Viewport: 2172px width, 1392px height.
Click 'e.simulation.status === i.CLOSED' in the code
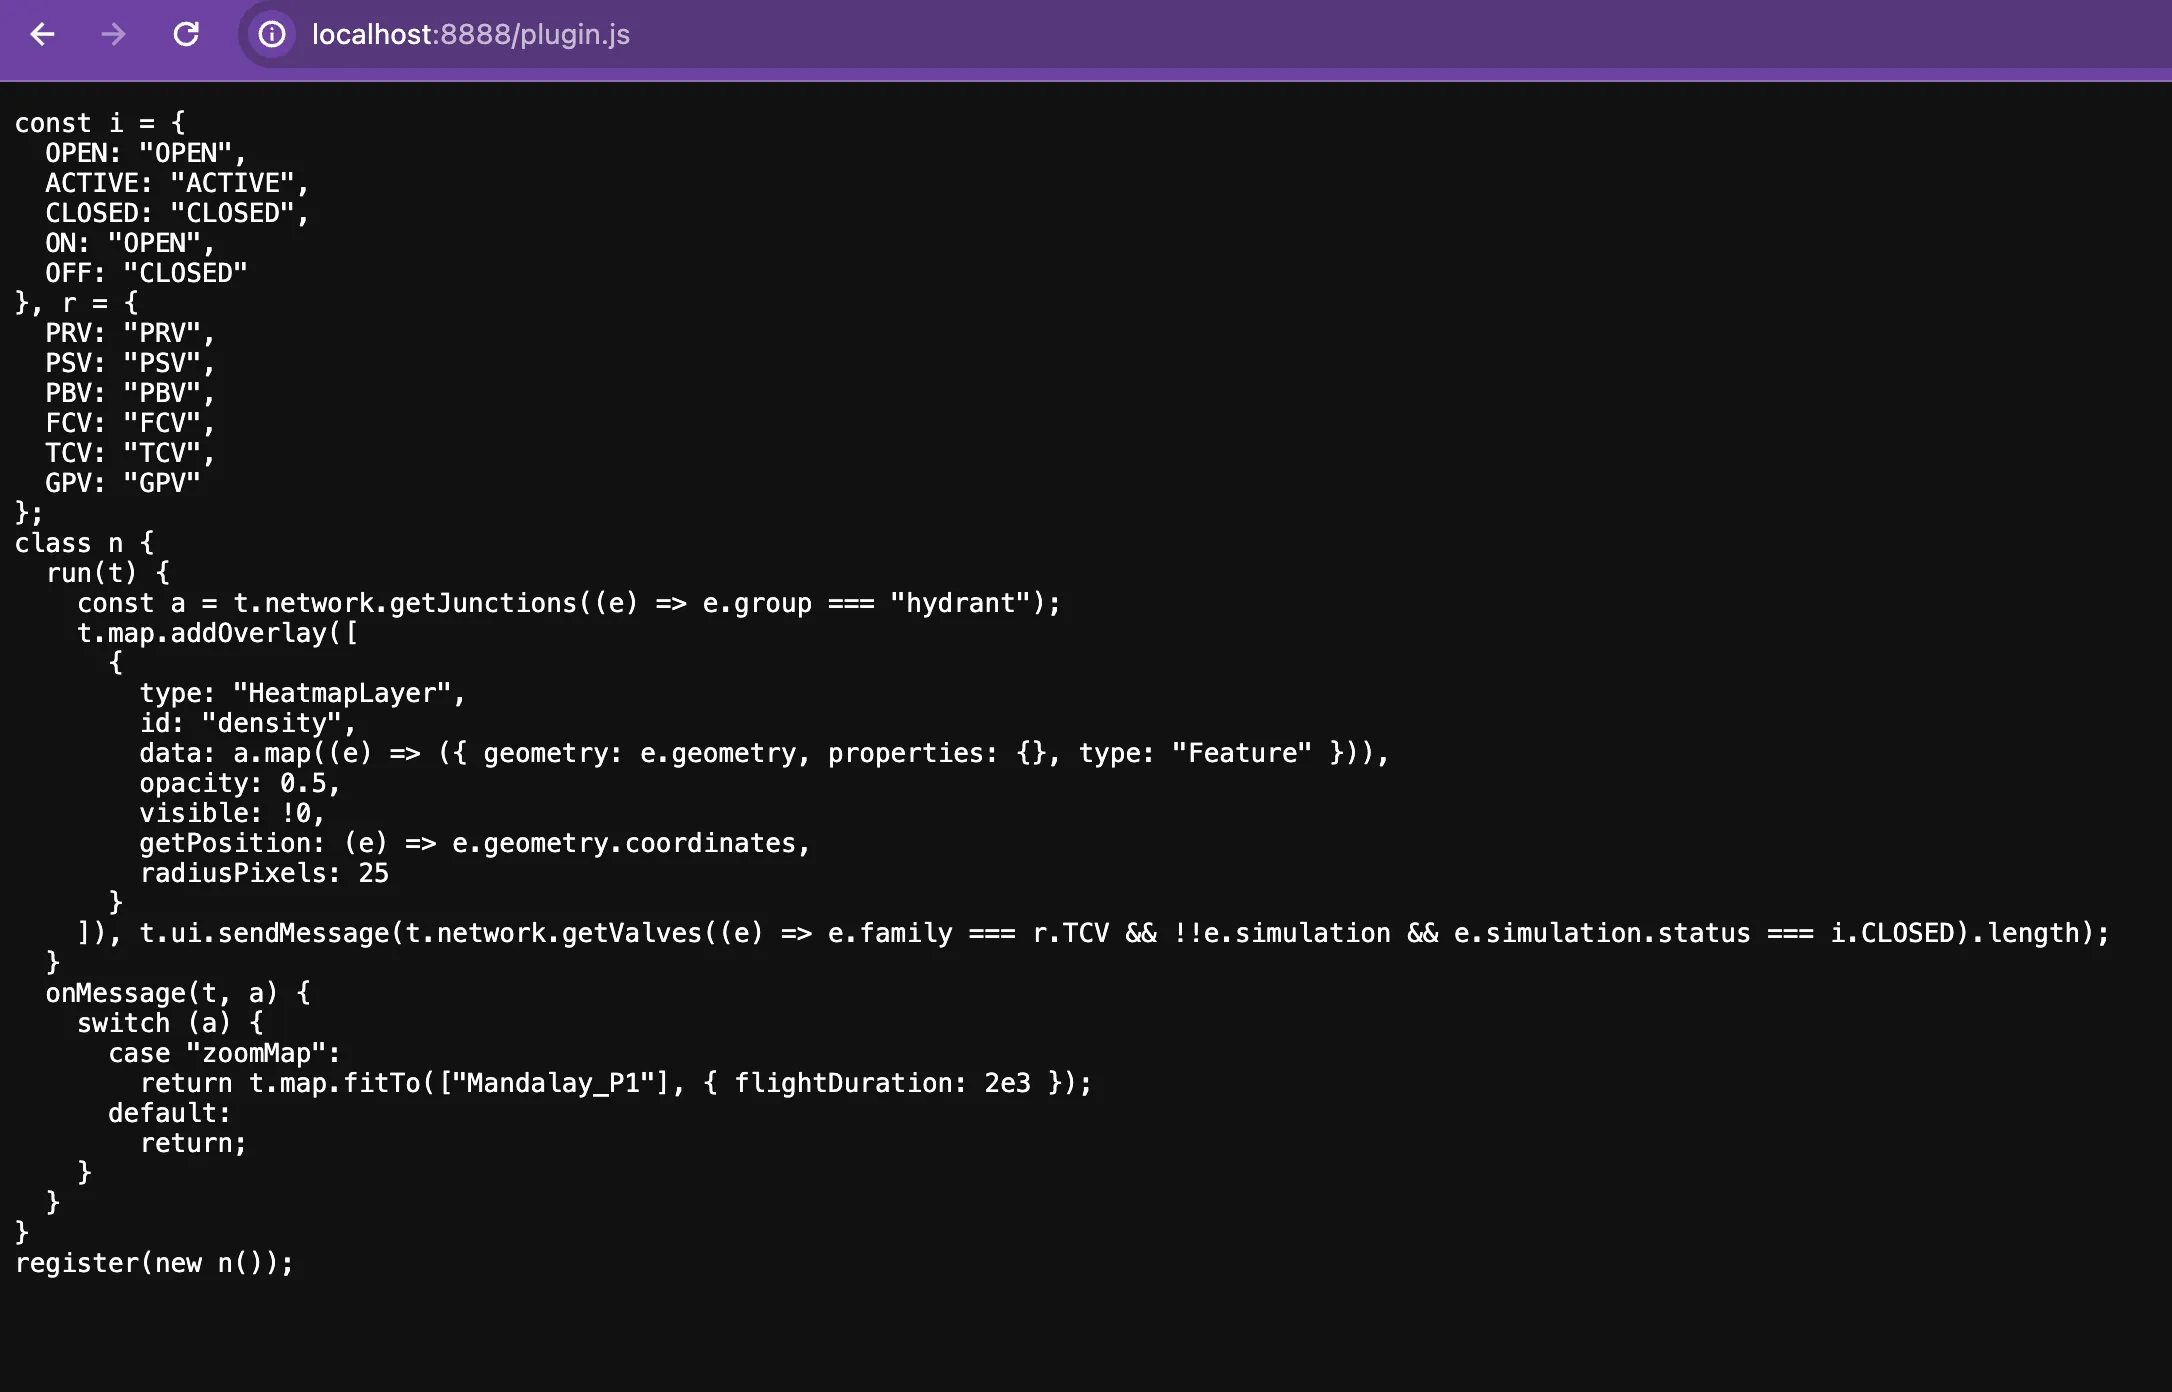[1703, 933]
